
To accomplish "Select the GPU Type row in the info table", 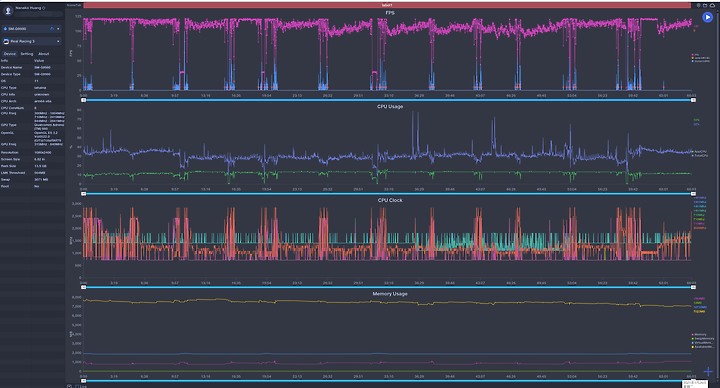I will coord(33,126).
